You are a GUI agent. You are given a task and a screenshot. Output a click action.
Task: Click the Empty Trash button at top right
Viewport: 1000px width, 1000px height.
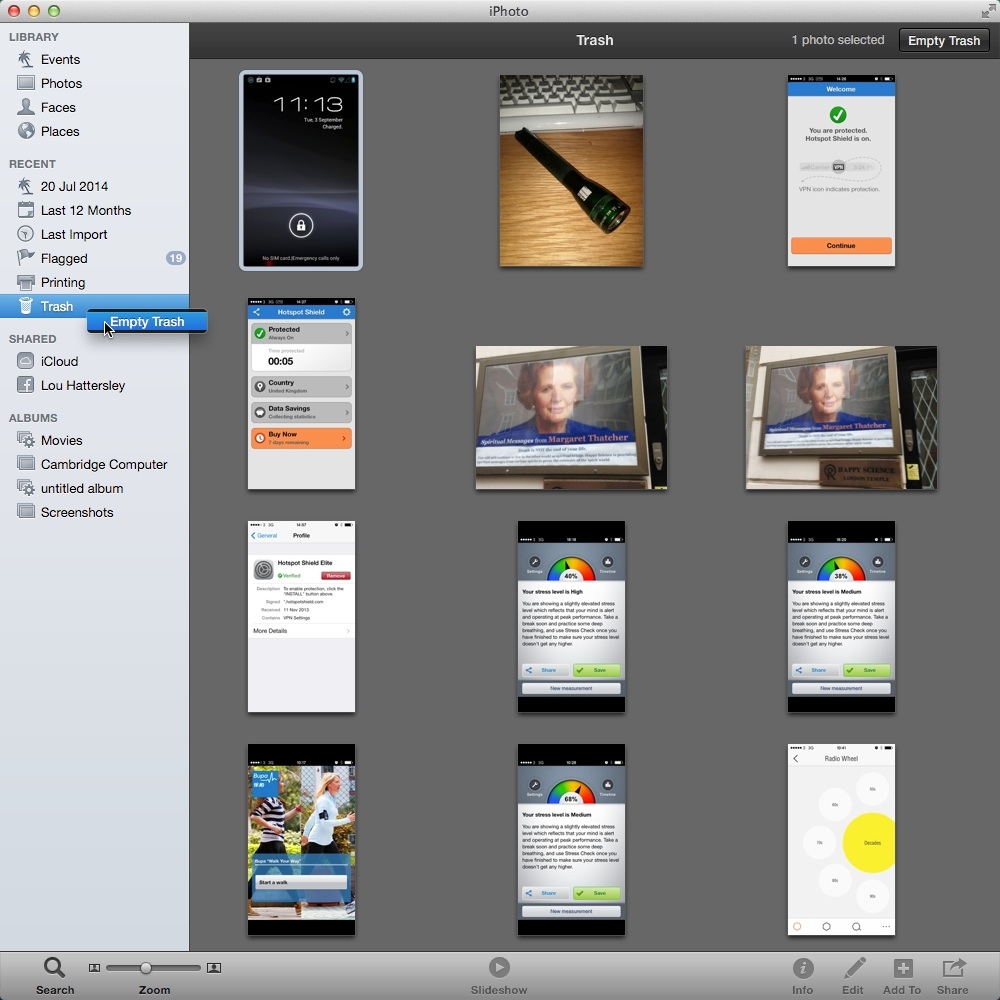point(944,40)
